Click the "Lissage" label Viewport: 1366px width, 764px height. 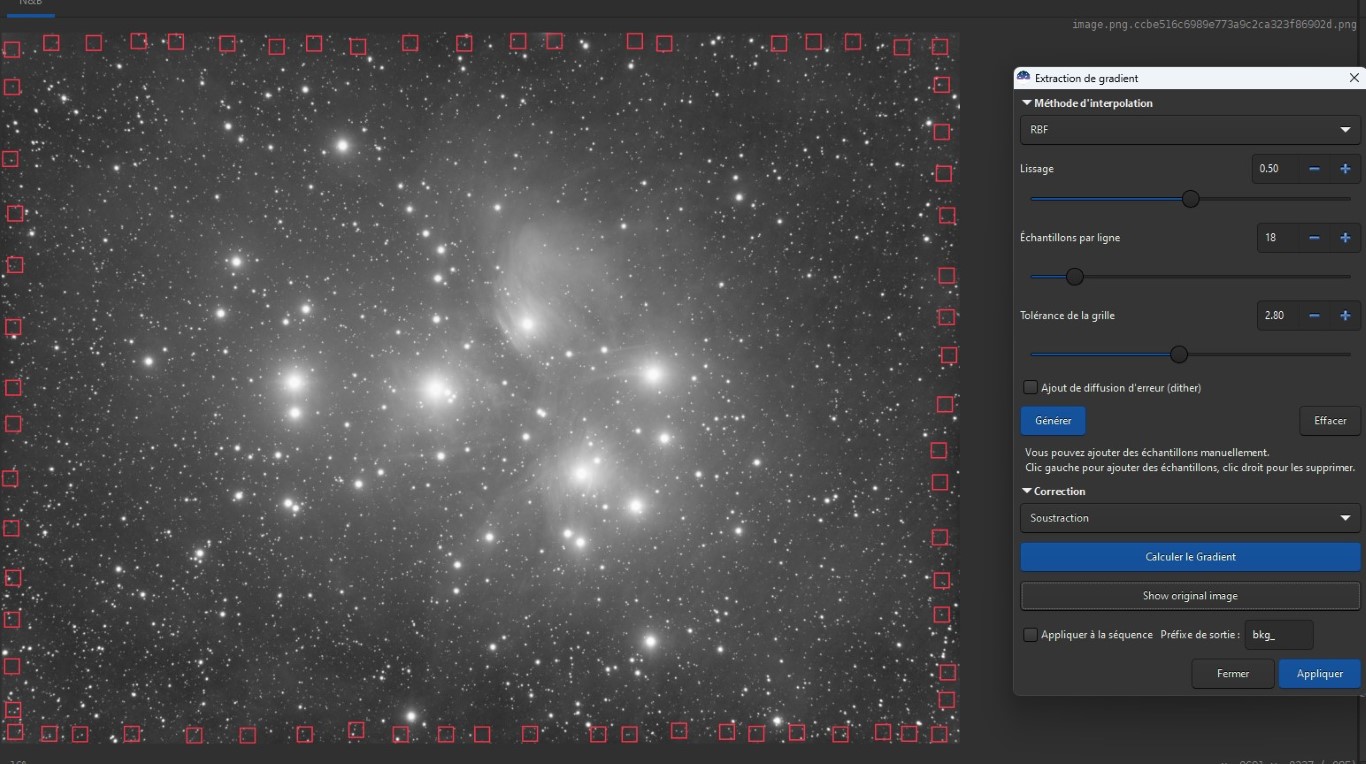1037,169
